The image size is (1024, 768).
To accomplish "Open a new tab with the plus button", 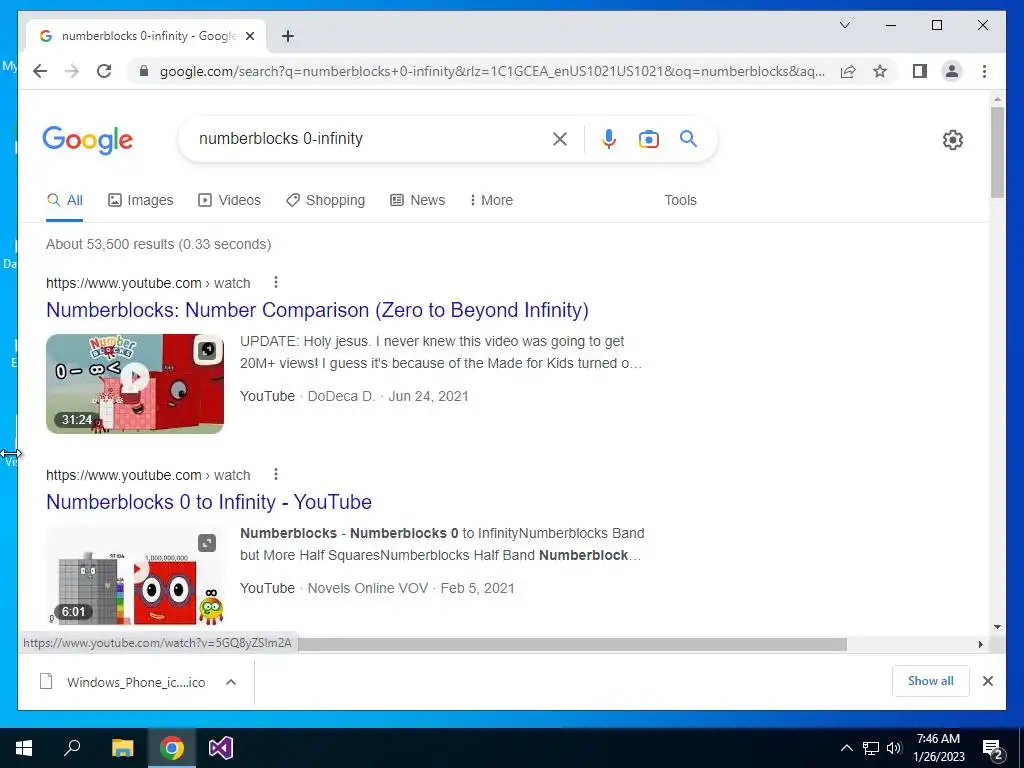I will 287,36.
